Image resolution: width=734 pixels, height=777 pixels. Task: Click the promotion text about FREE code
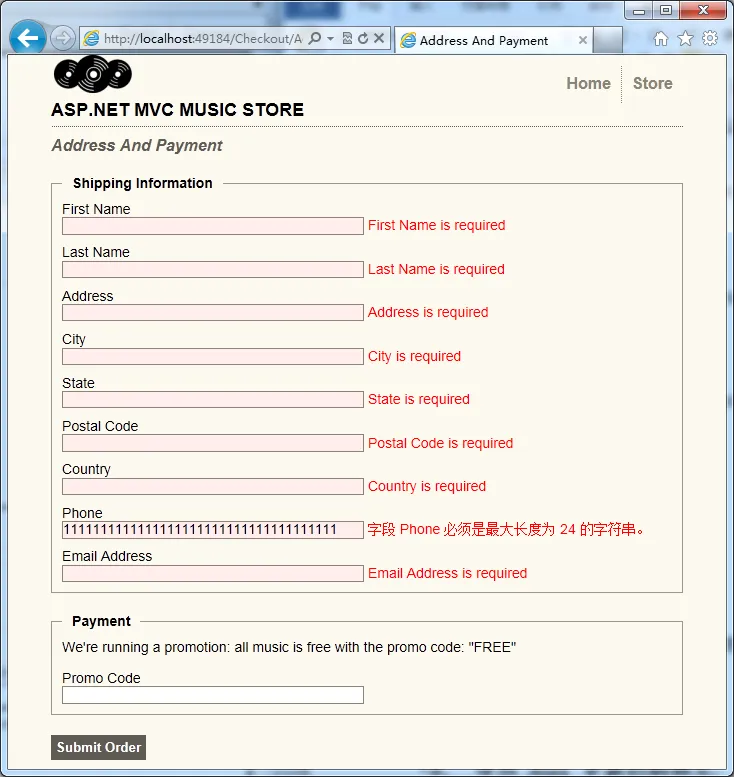(289, 647)
